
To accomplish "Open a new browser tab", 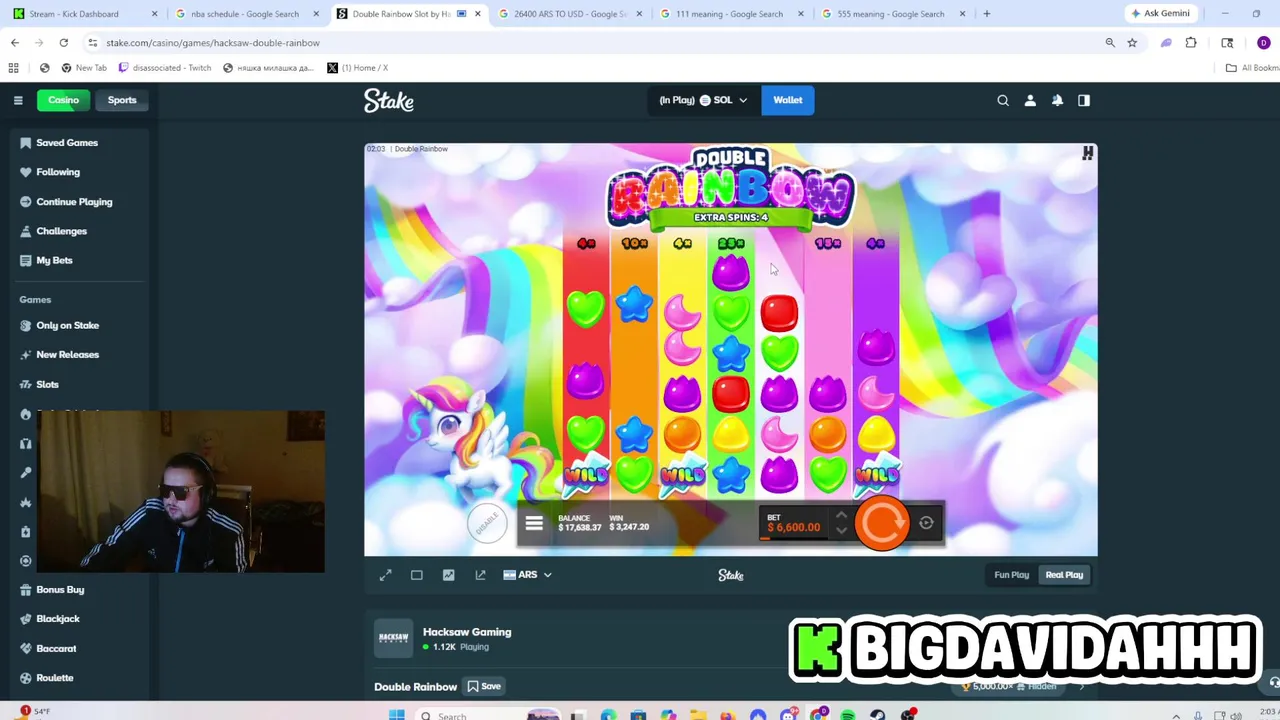I will pos(987,14).
